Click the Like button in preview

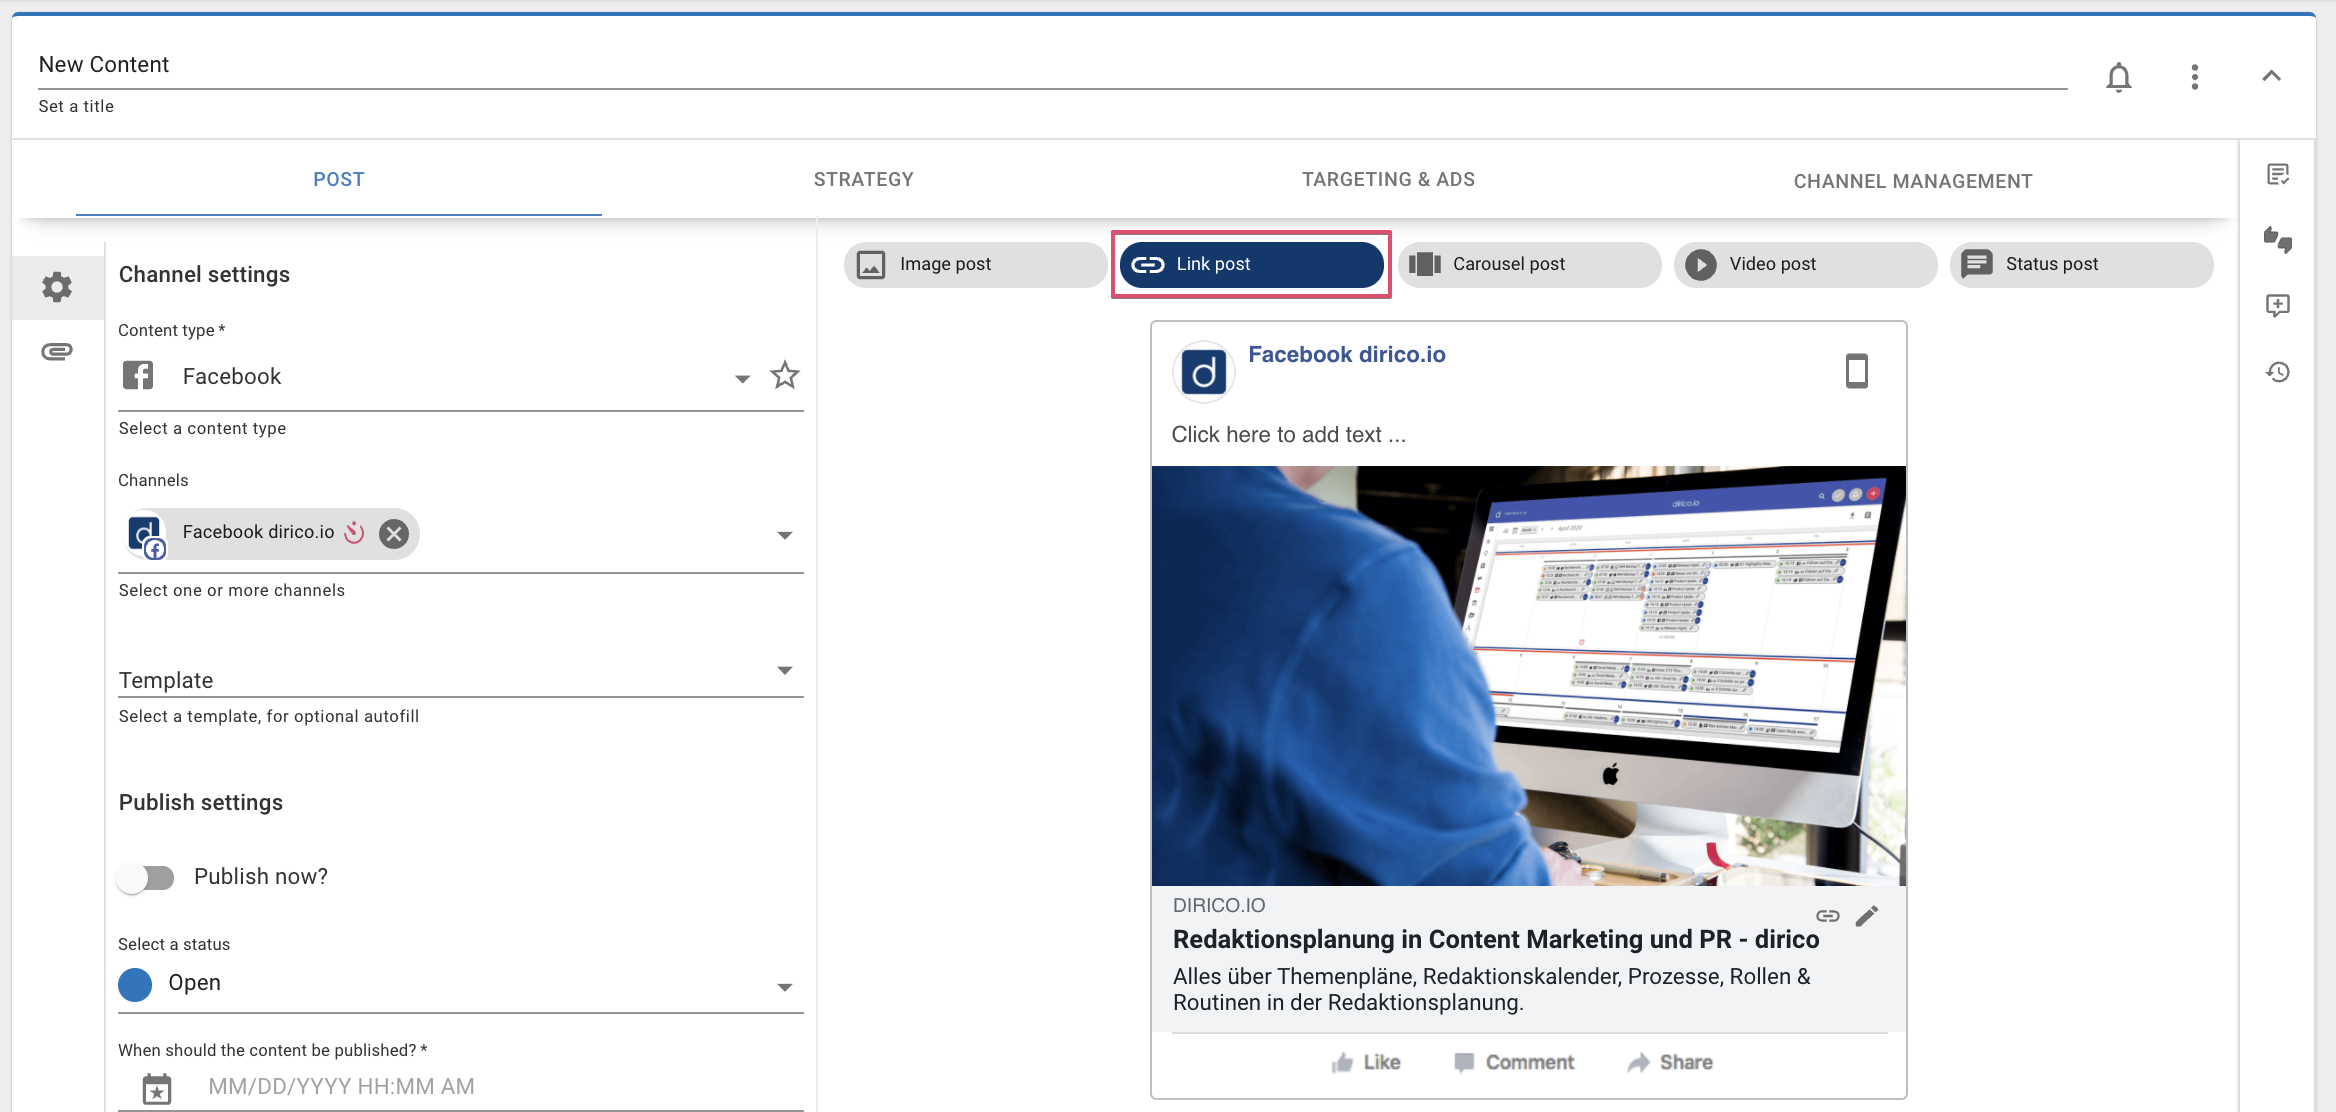[1366, 1062]
